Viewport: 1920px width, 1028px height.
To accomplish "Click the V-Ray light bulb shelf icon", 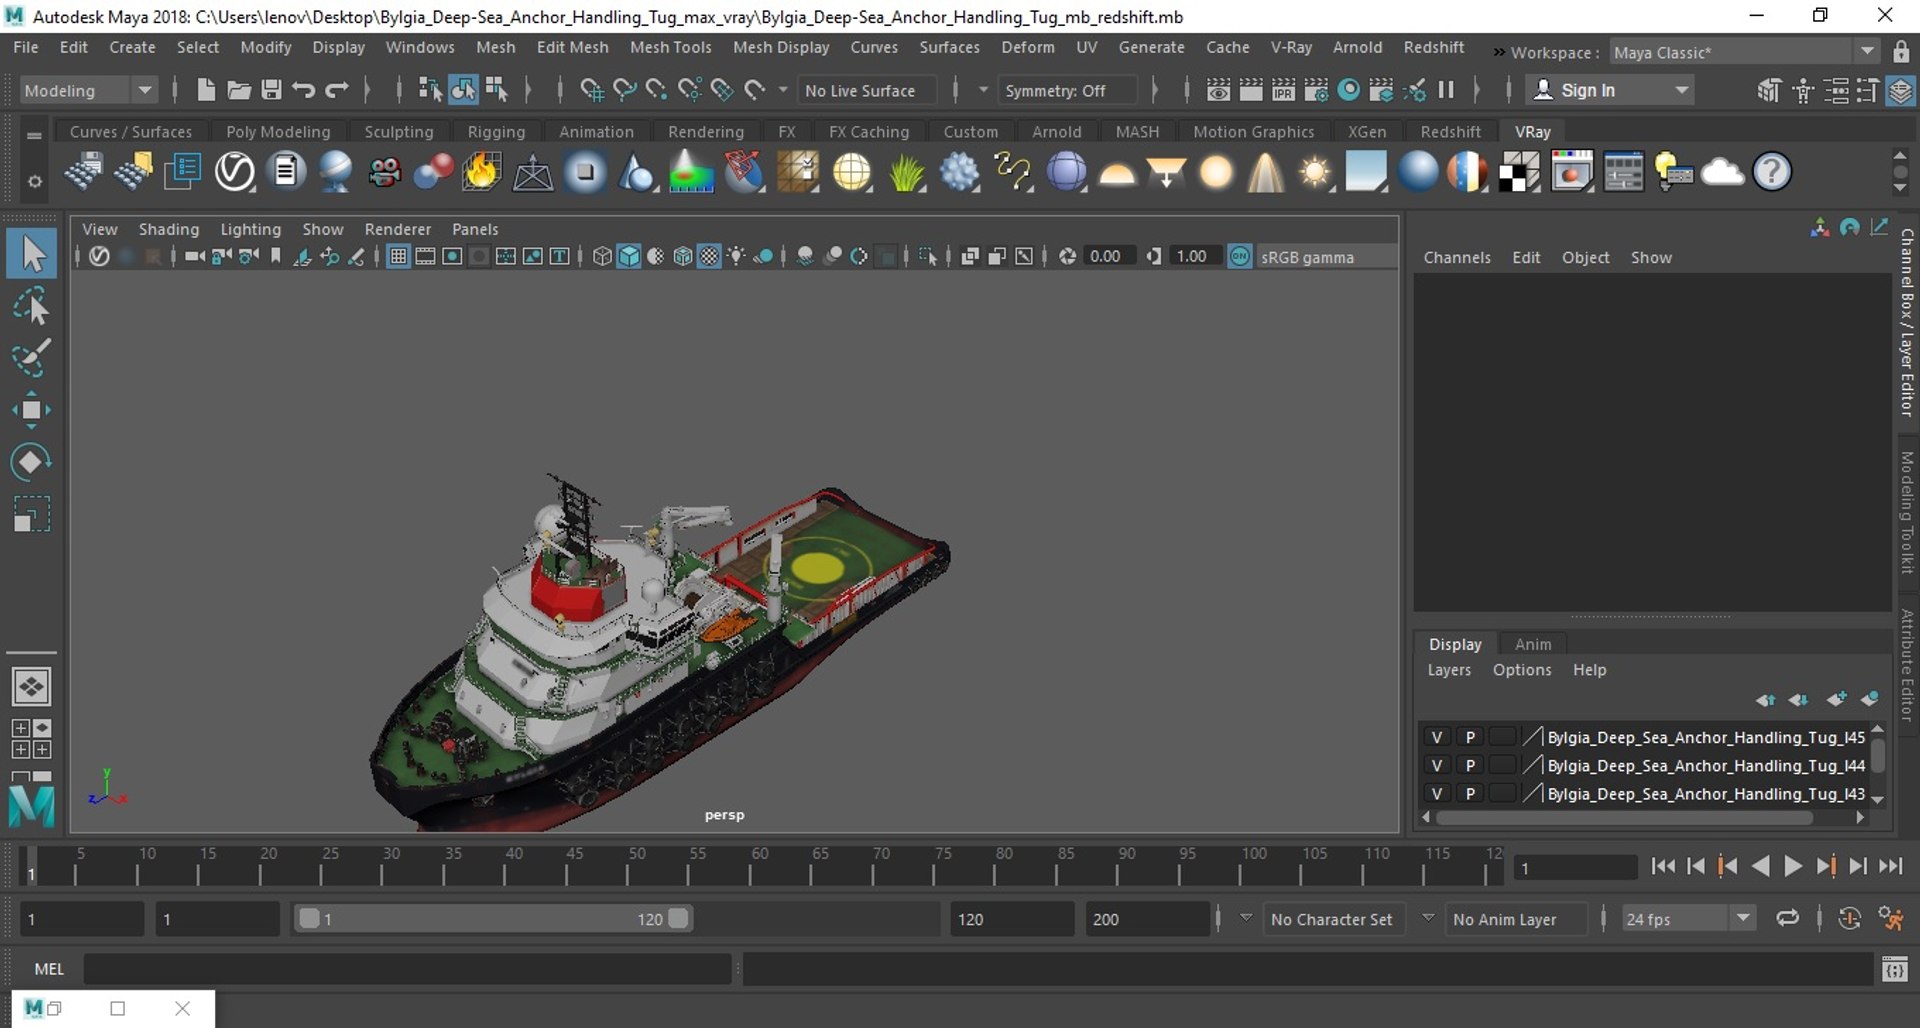I will pos(1673,172).
